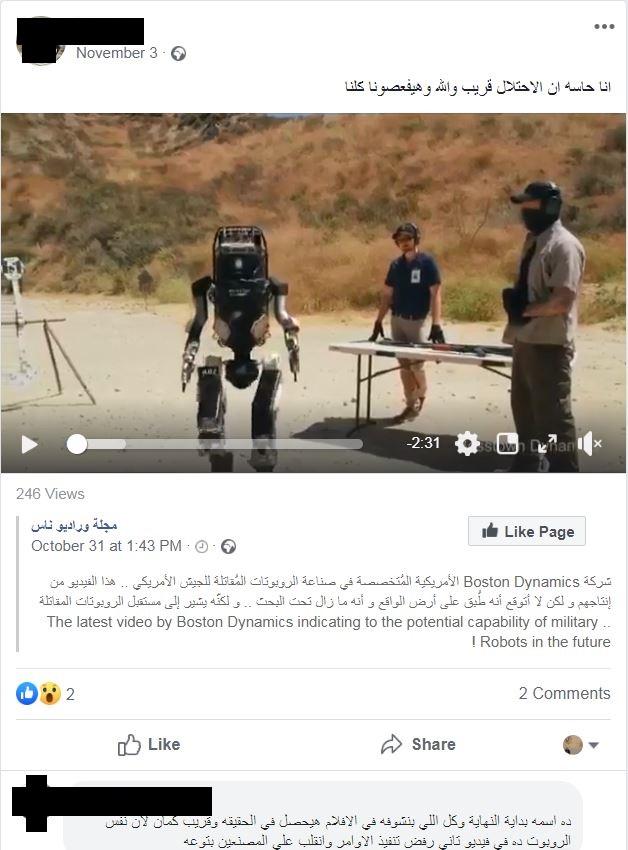Toggle Like on the post
The width and height of the screenshot is (628, 850).
coord(149,745)
